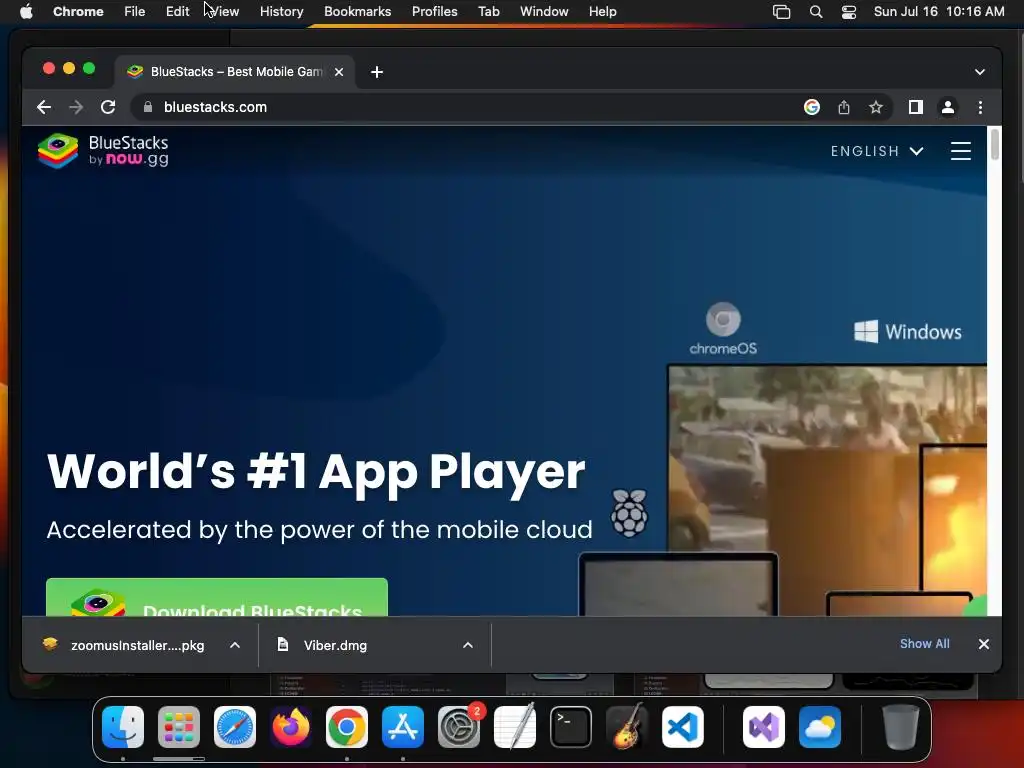Launch Firefox from the Dock
This screenshot has width=1024, height=768.
pos(291,727)
